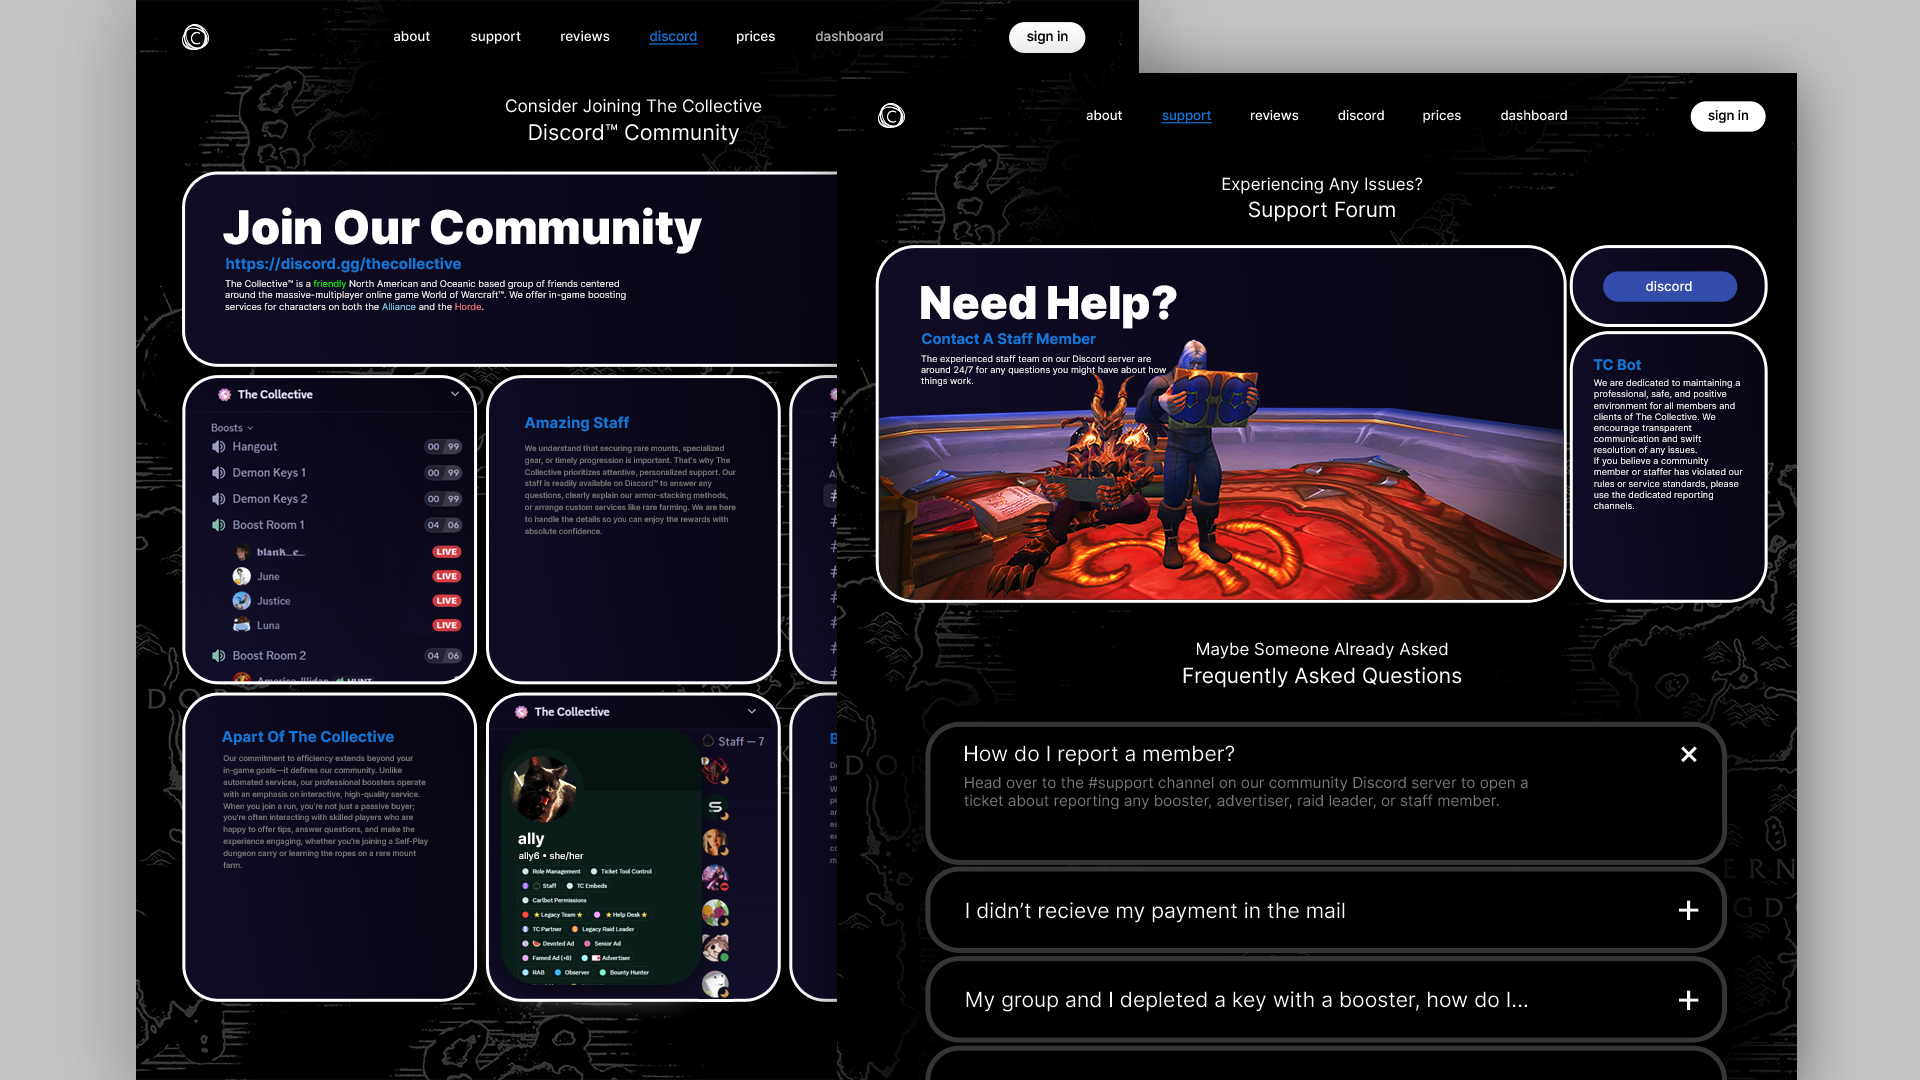Click the Boost Room 1 speaker icon
Viewport: 1920px width, 1080px height.
point(218,525)
